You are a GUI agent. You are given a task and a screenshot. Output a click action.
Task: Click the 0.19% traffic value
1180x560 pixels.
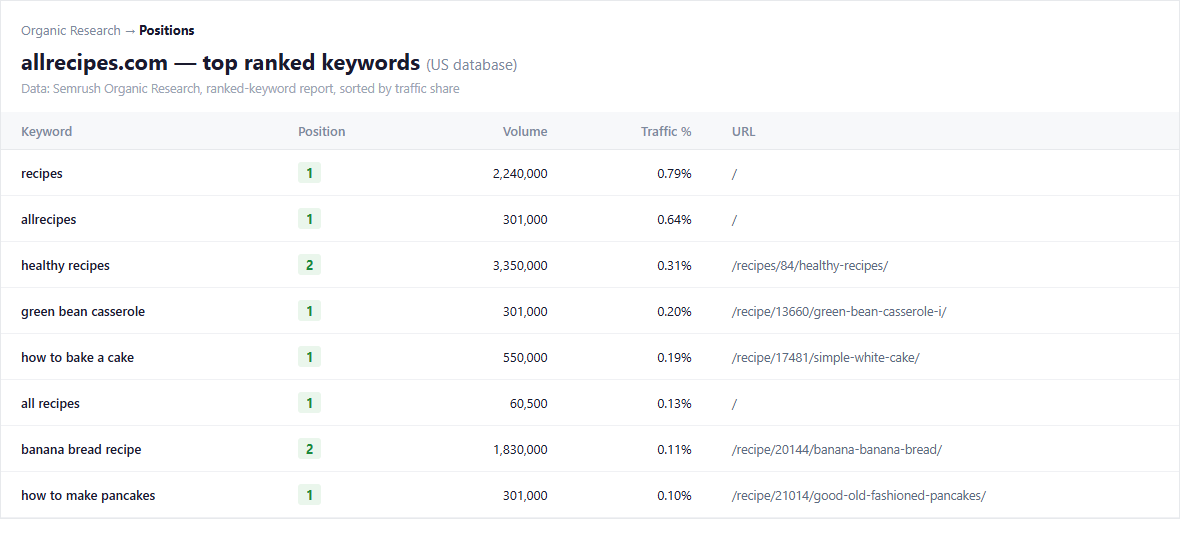click(674, 358)
